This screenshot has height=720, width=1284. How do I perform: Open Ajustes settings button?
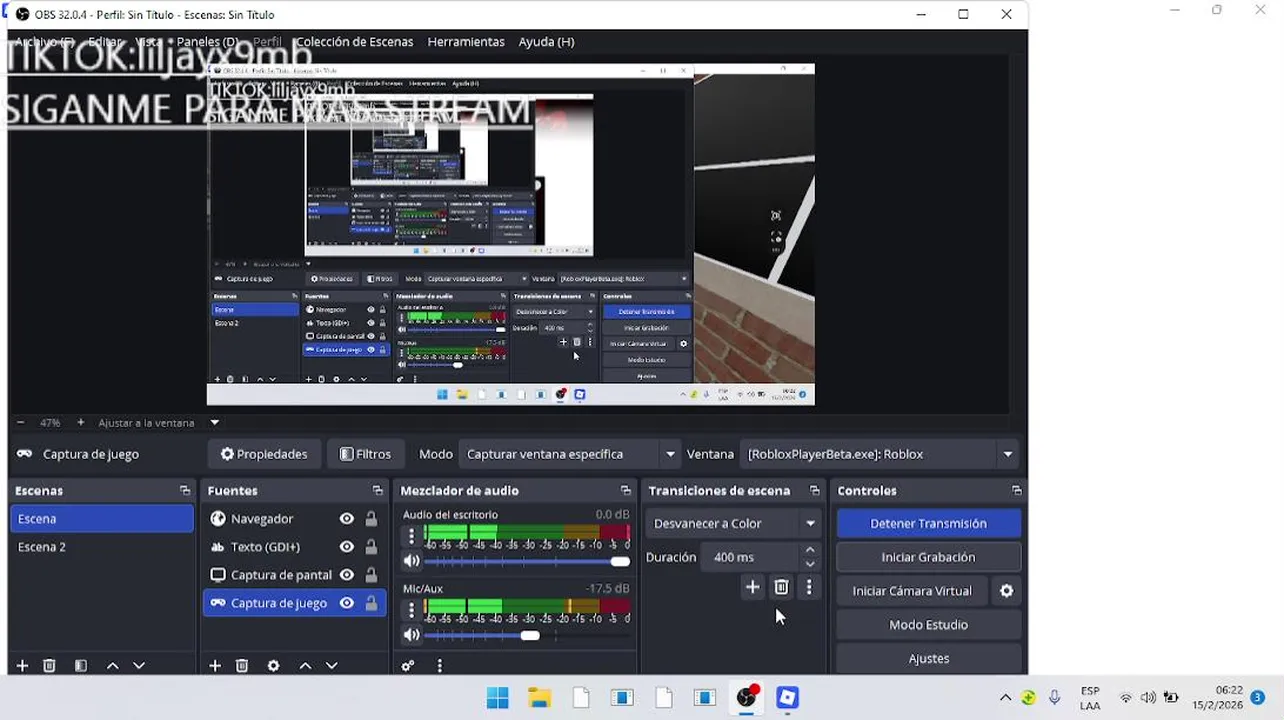(x=928, y=659)
